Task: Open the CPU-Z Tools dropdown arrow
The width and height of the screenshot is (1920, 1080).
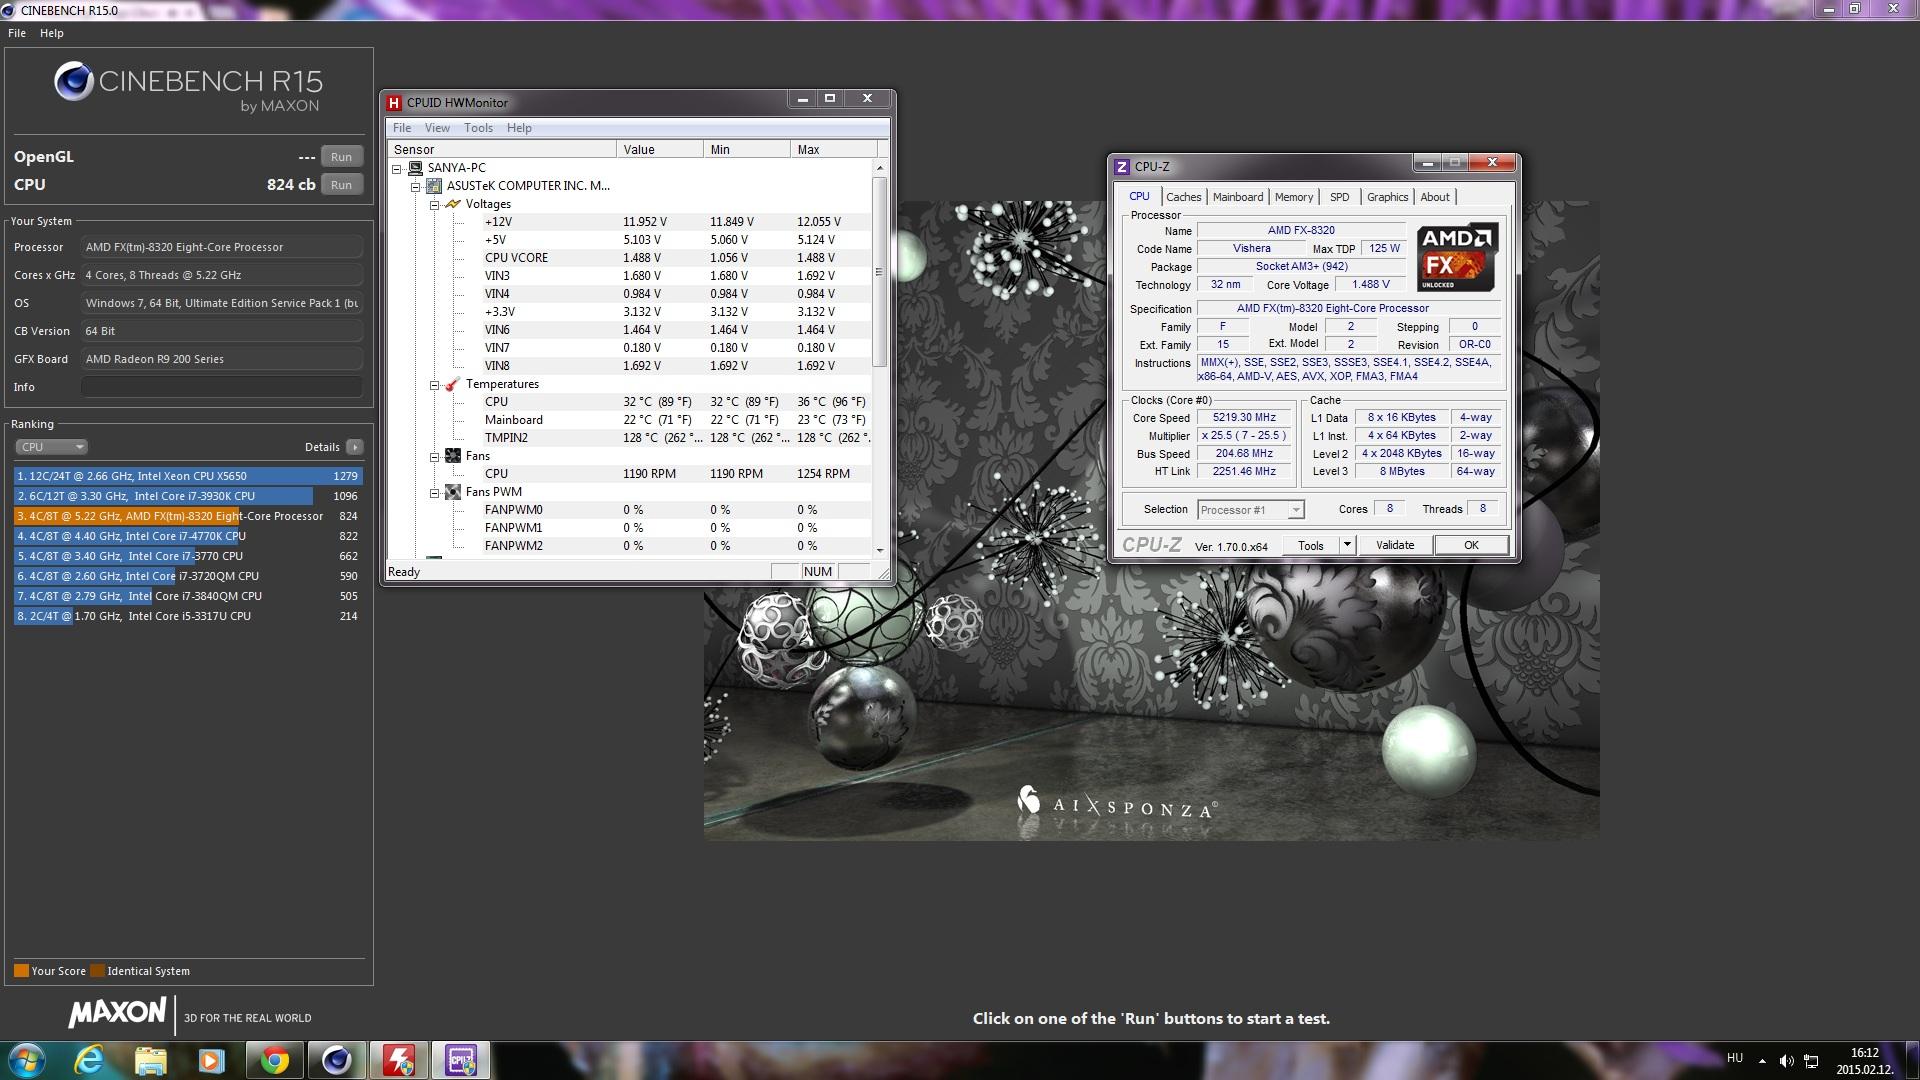Action: (1347, 545)
